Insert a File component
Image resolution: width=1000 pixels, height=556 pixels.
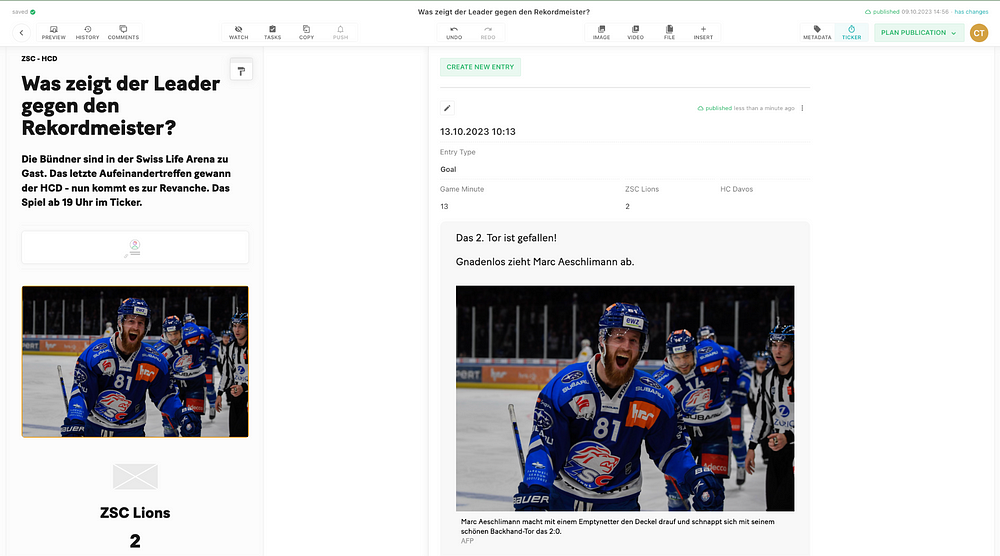(669, 33)
